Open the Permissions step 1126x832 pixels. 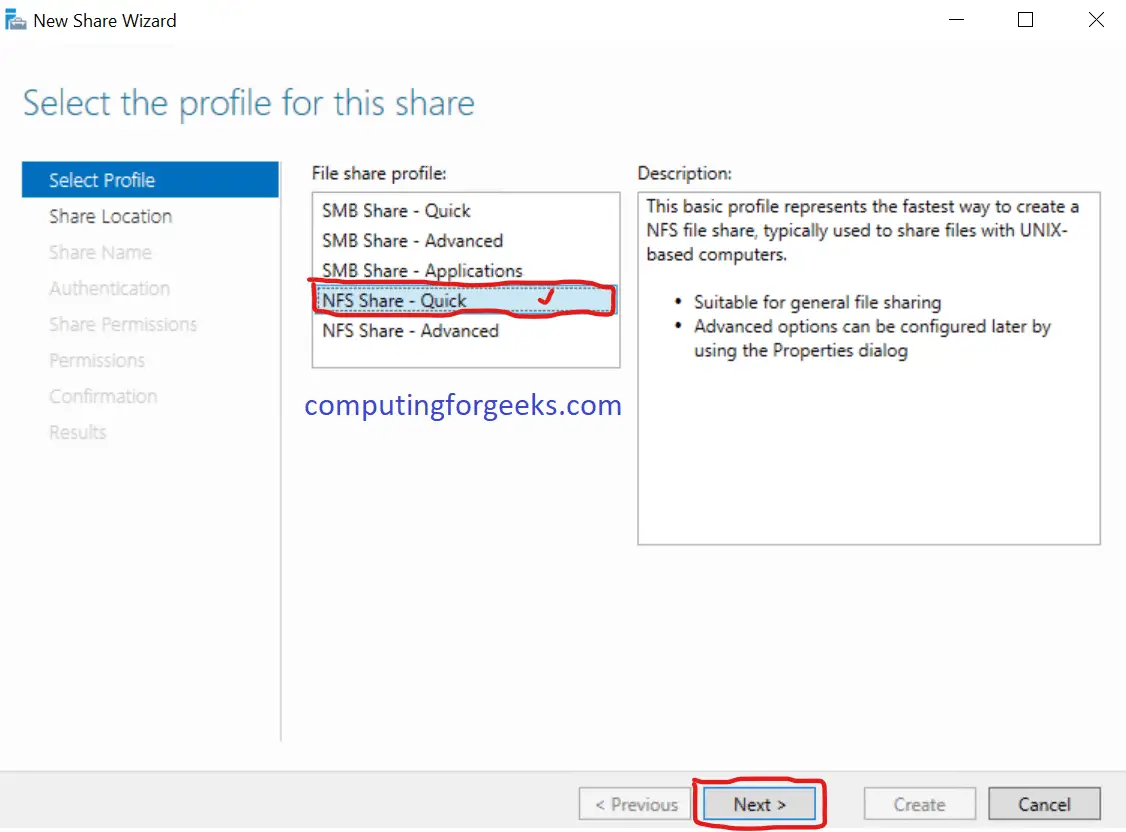96,360
